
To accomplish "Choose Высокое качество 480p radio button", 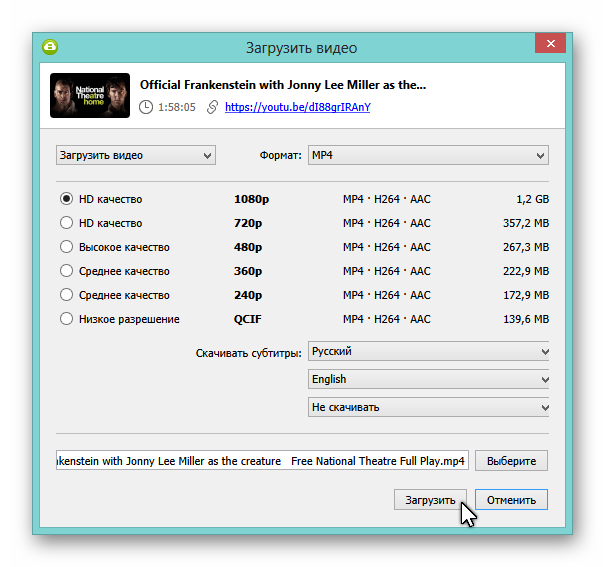I will [67, 247].
